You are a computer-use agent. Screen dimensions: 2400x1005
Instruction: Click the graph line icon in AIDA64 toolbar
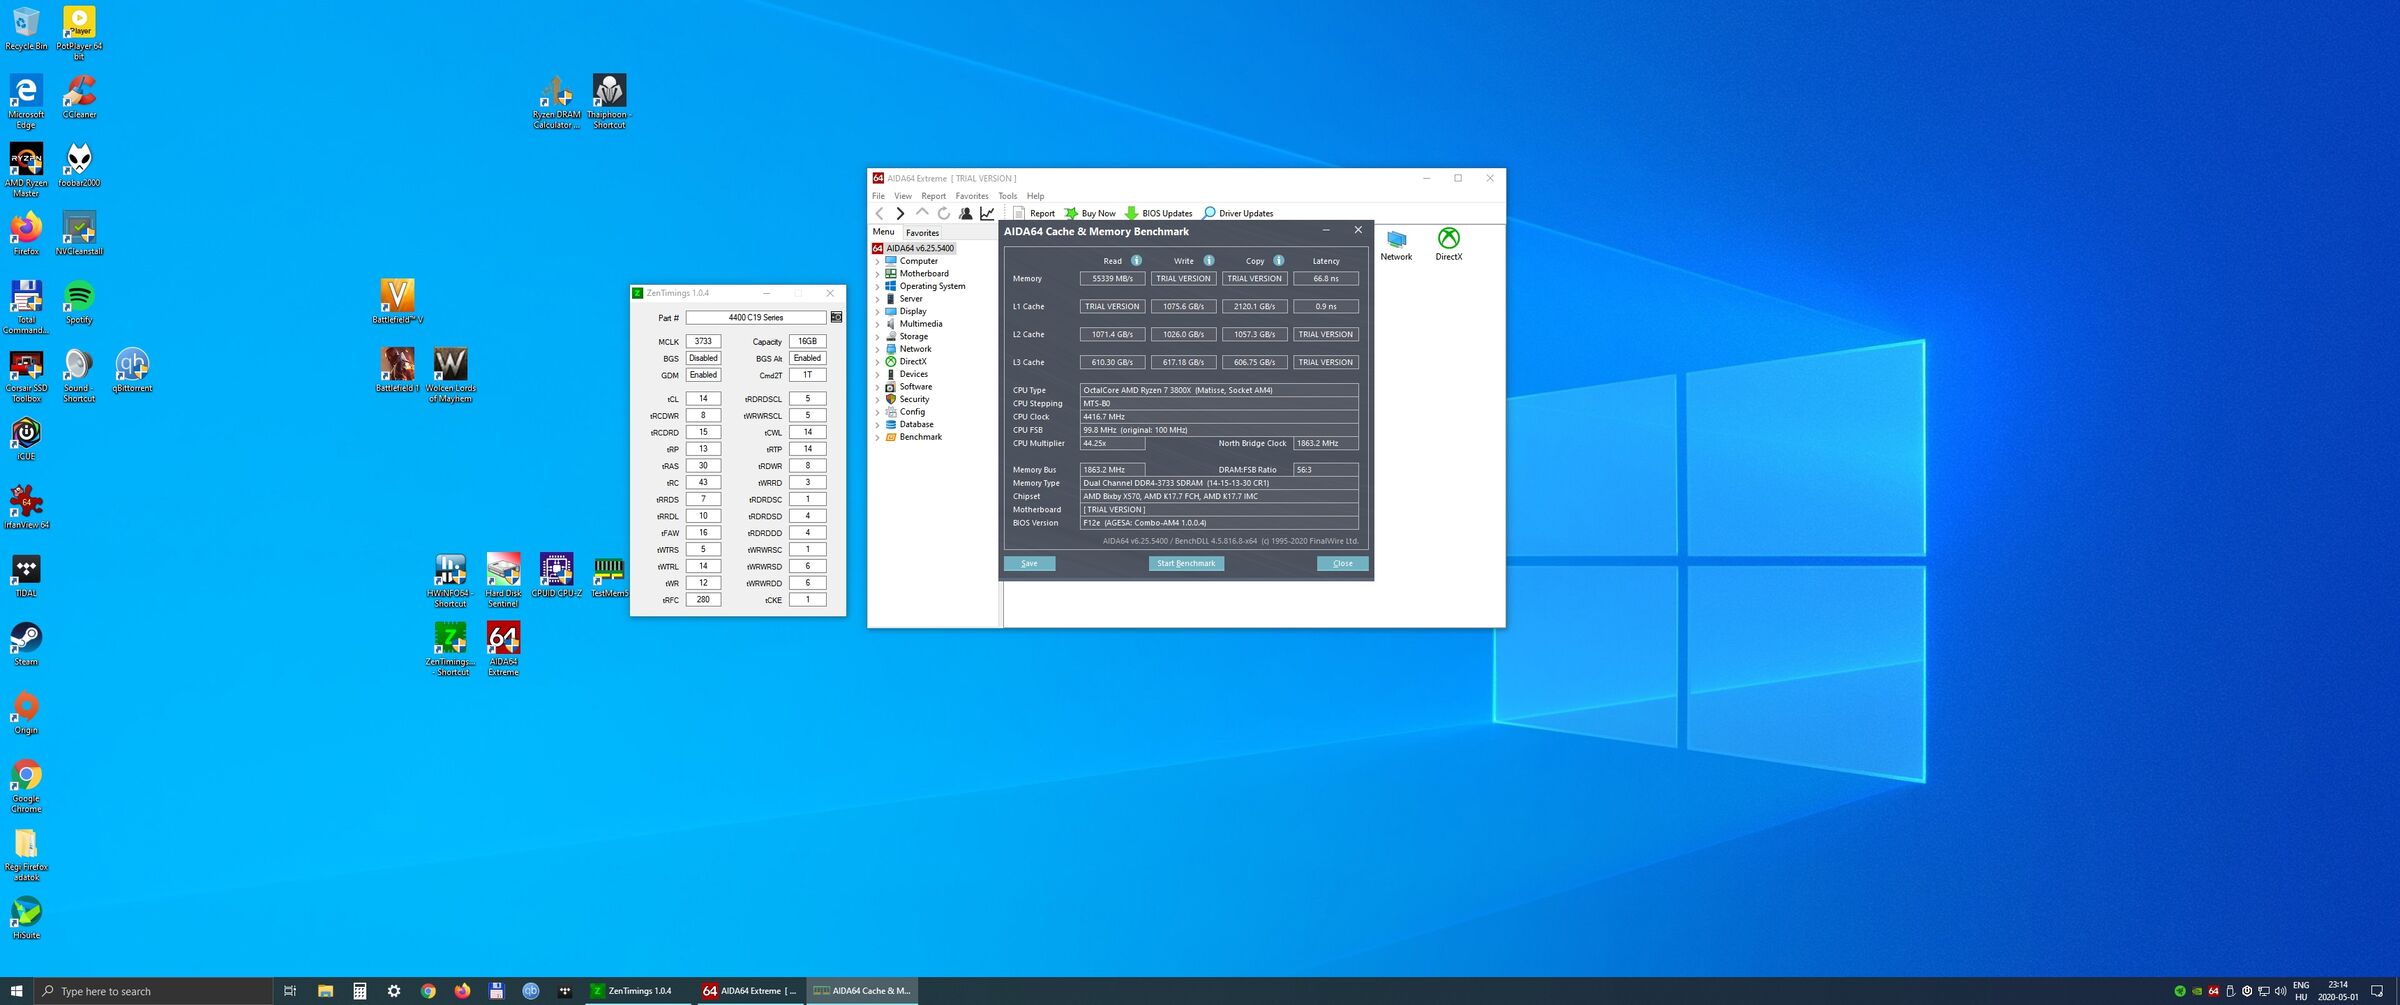tap(987, 213)
